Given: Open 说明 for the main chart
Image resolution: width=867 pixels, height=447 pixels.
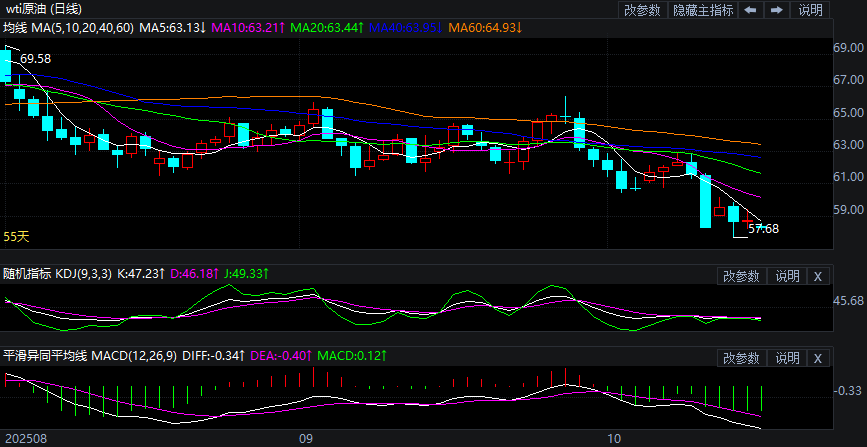Looking at the screenshot, I should coord(810,10).
